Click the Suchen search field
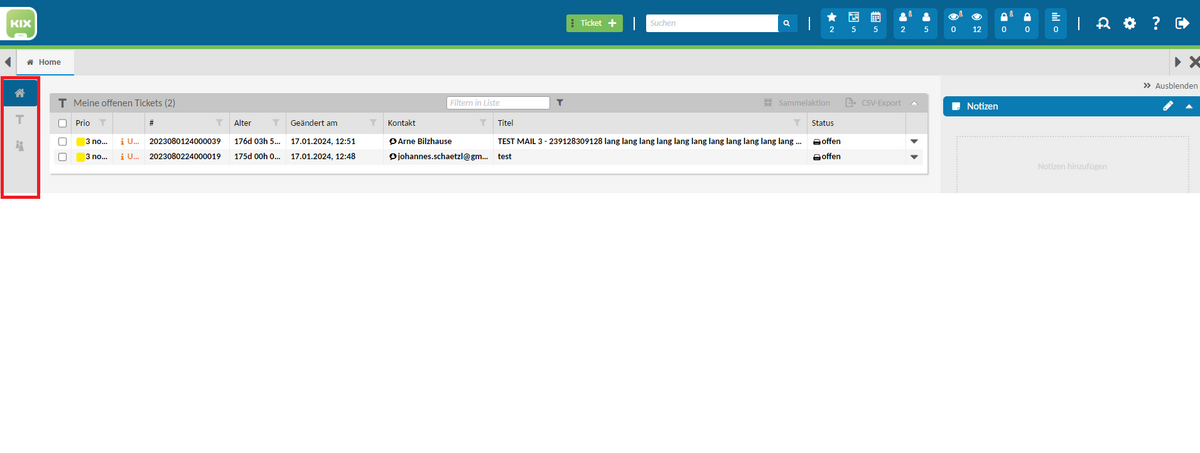The height and width of the screenshot is (453, 1200). point(711,23)
